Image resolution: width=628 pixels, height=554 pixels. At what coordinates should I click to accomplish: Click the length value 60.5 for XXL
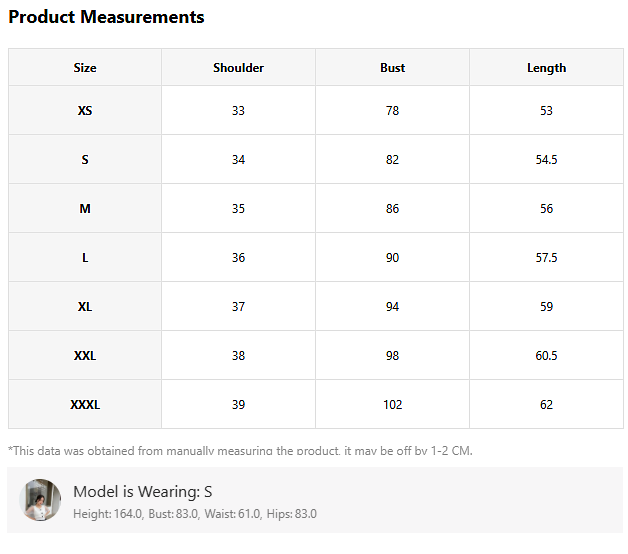(x=546, y=356)
